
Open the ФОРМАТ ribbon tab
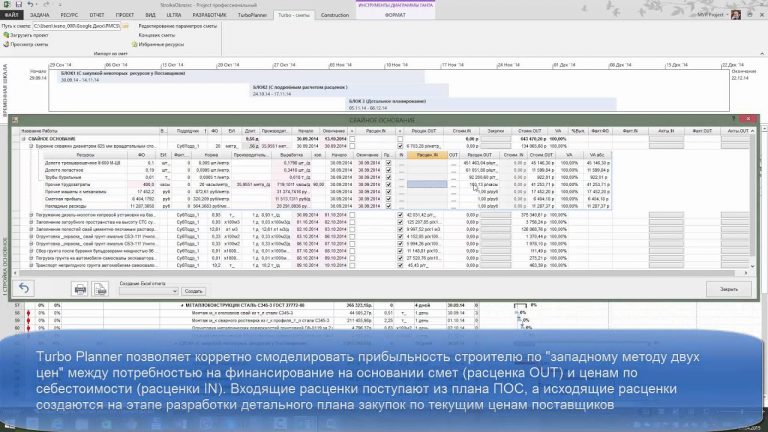pyautogui.click(x=395, y=15)
